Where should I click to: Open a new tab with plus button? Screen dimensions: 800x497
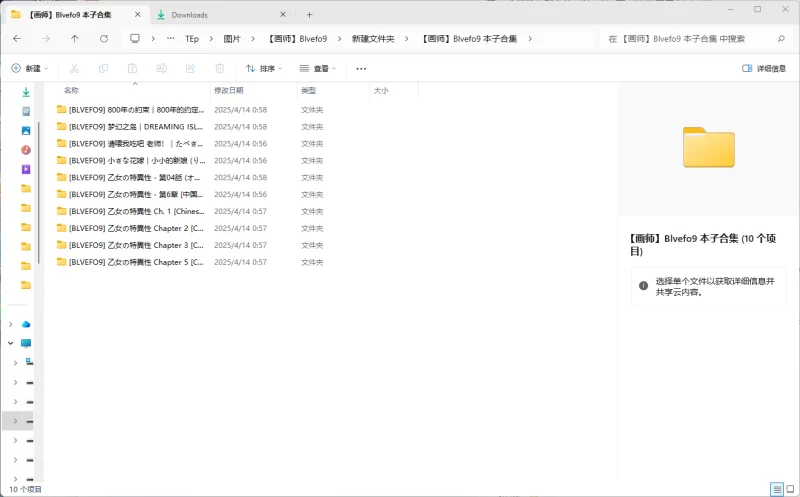tap(309, 14)
